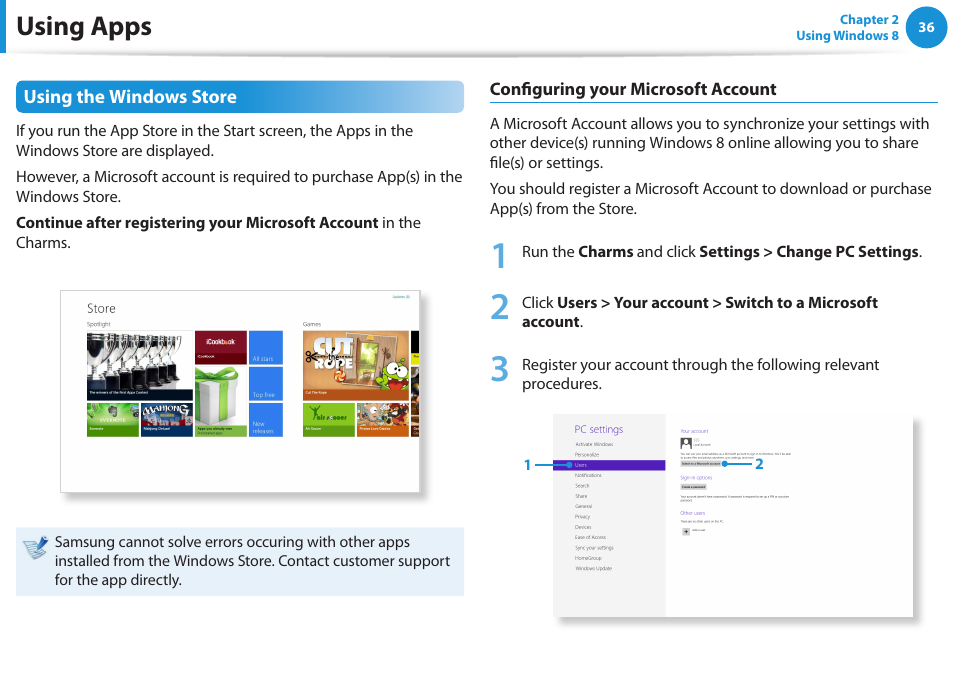The width and height of the screenshot is (954, 677).
Task: Click the local account avatar icon
Action: [686, 443]
